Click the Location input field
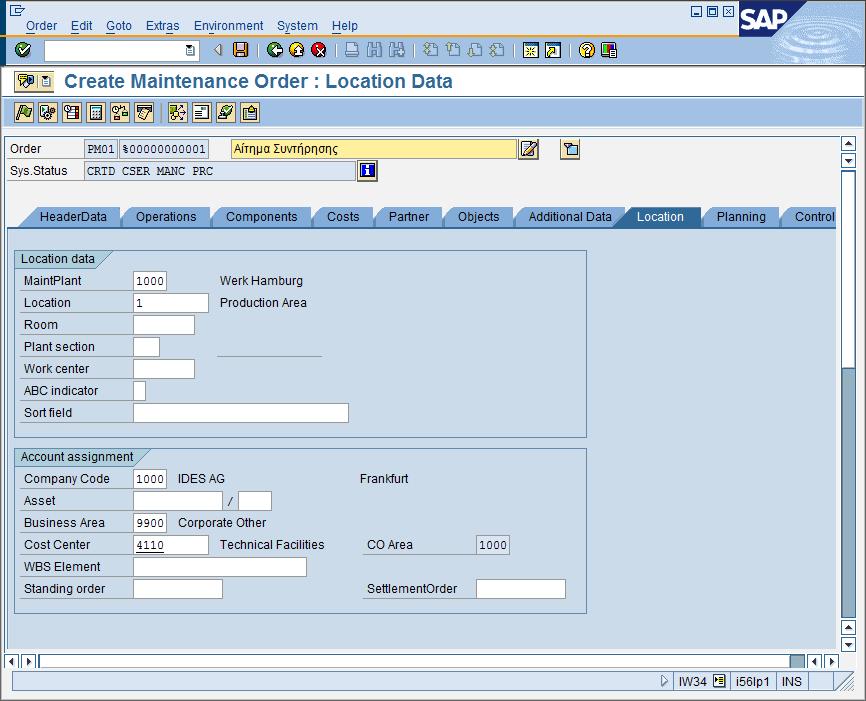Screen dimensions: 866x701 tap(171, 303)
